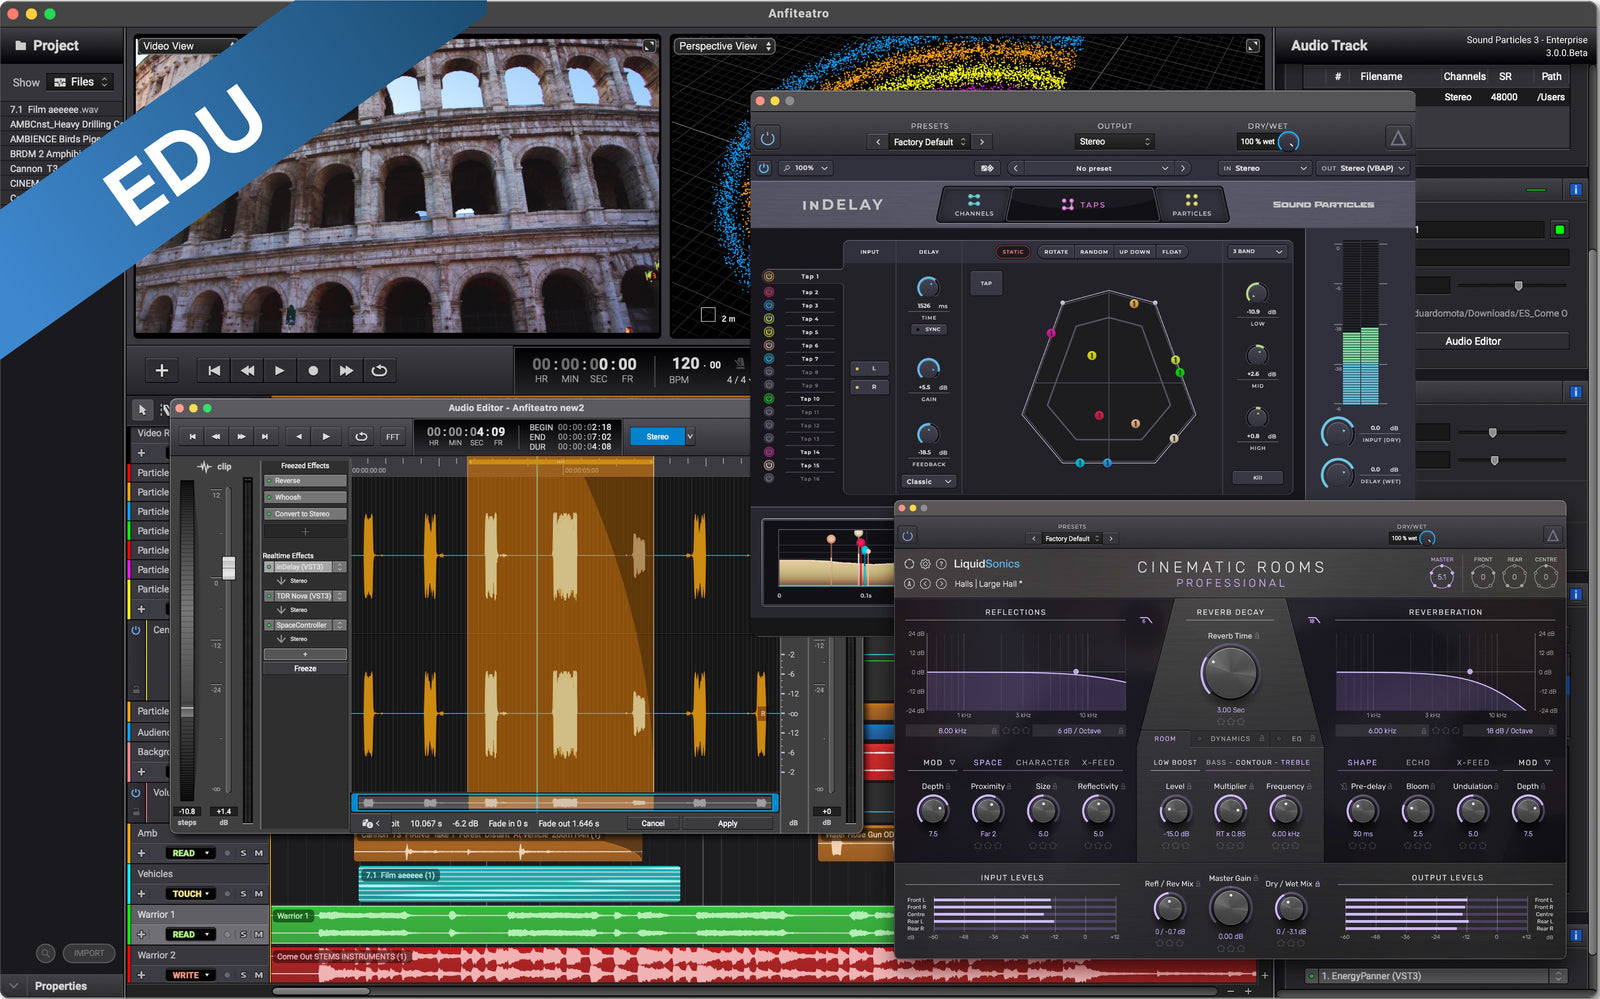Solo the Vehicles track
Viewport: 1600px width, 999px height.
coord(243,894)
